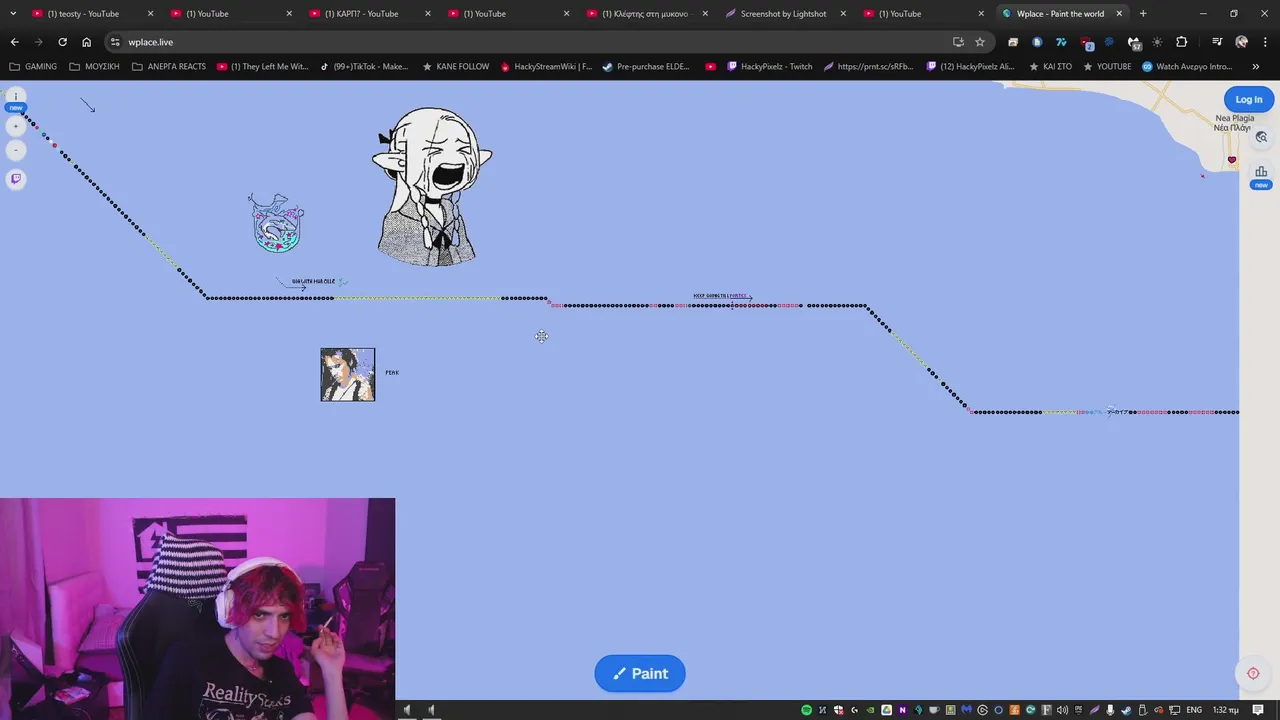Open the ΑΝΕΡΓΑ REACTS bookmarks folder

(x=169, y=66)
